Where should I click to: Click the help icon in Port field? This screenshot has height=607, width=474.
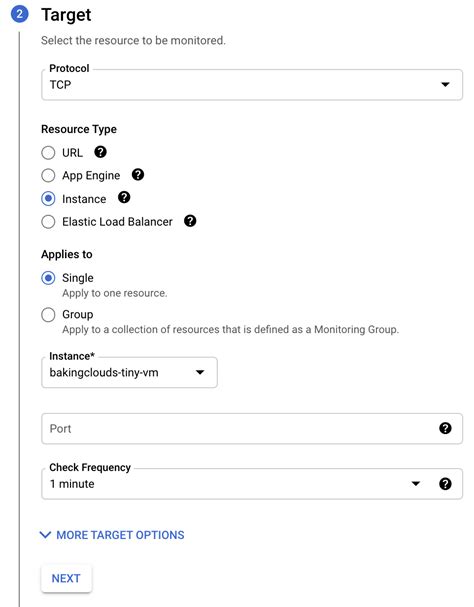coord(445,428)
